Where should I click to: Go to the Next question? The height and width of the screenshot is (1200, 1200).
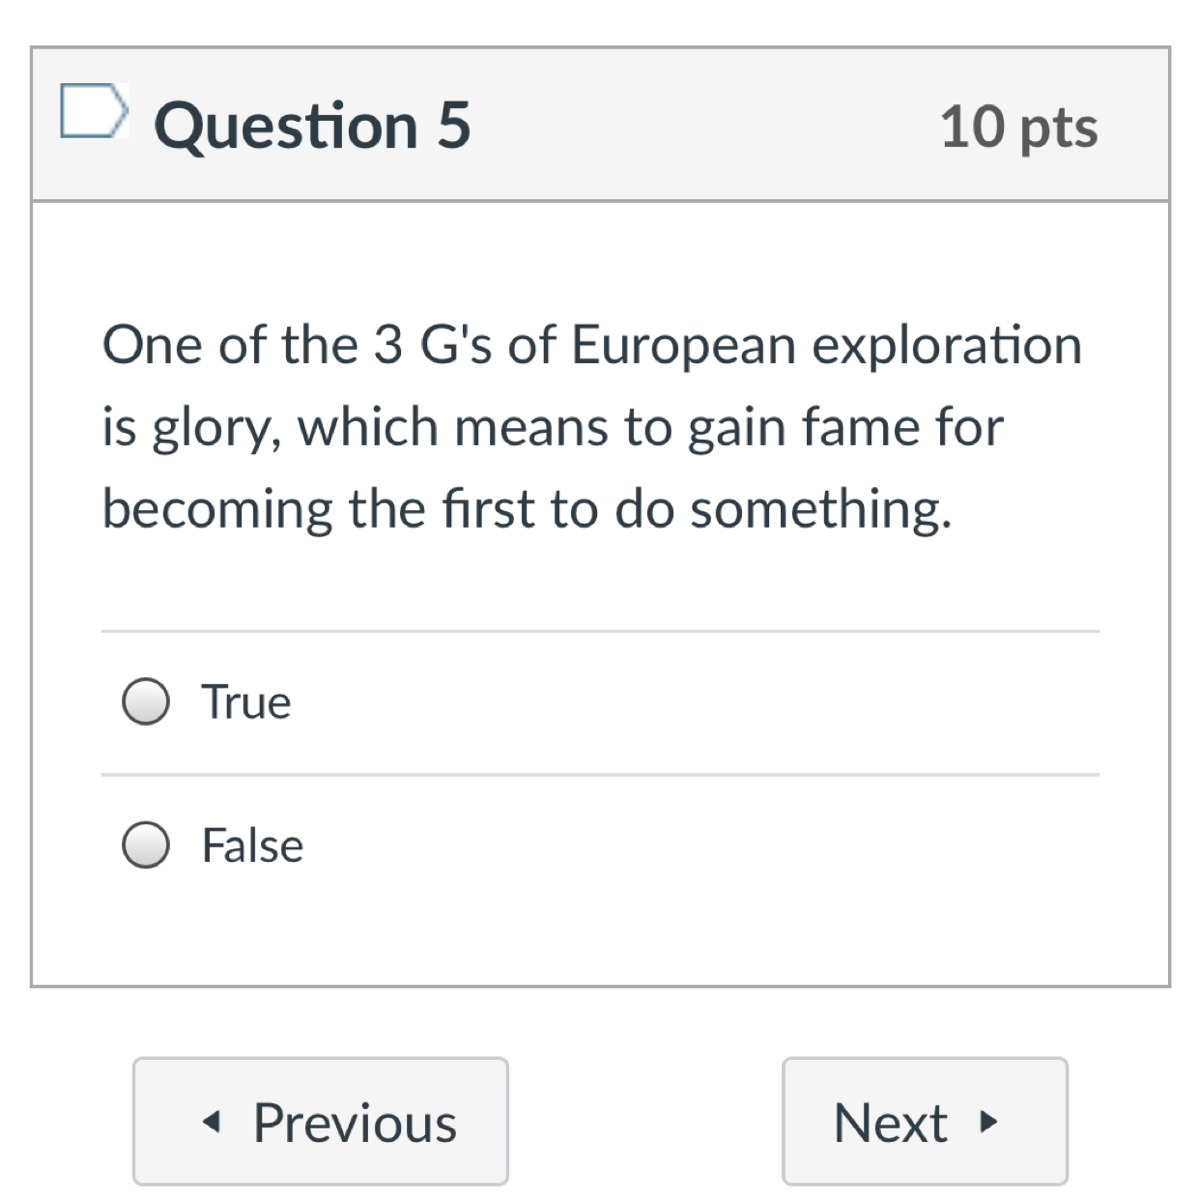924,1121
